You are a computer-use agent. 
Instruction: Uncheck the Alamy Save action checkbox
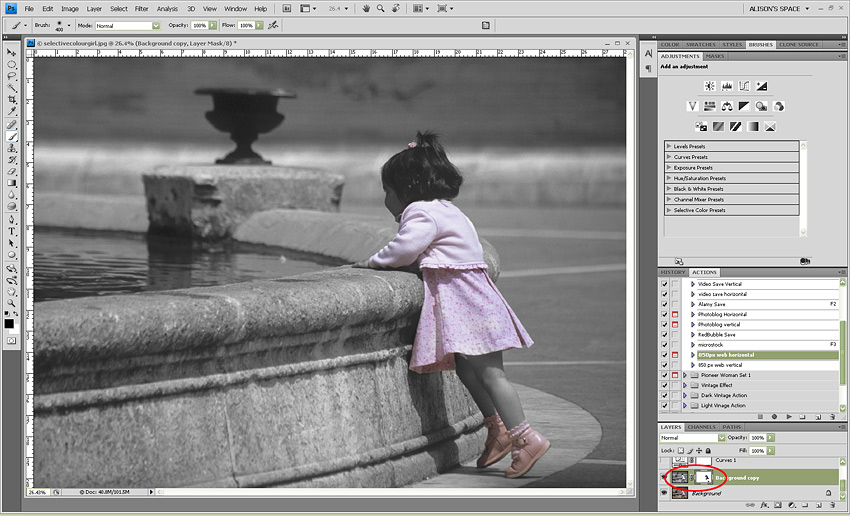665,304
